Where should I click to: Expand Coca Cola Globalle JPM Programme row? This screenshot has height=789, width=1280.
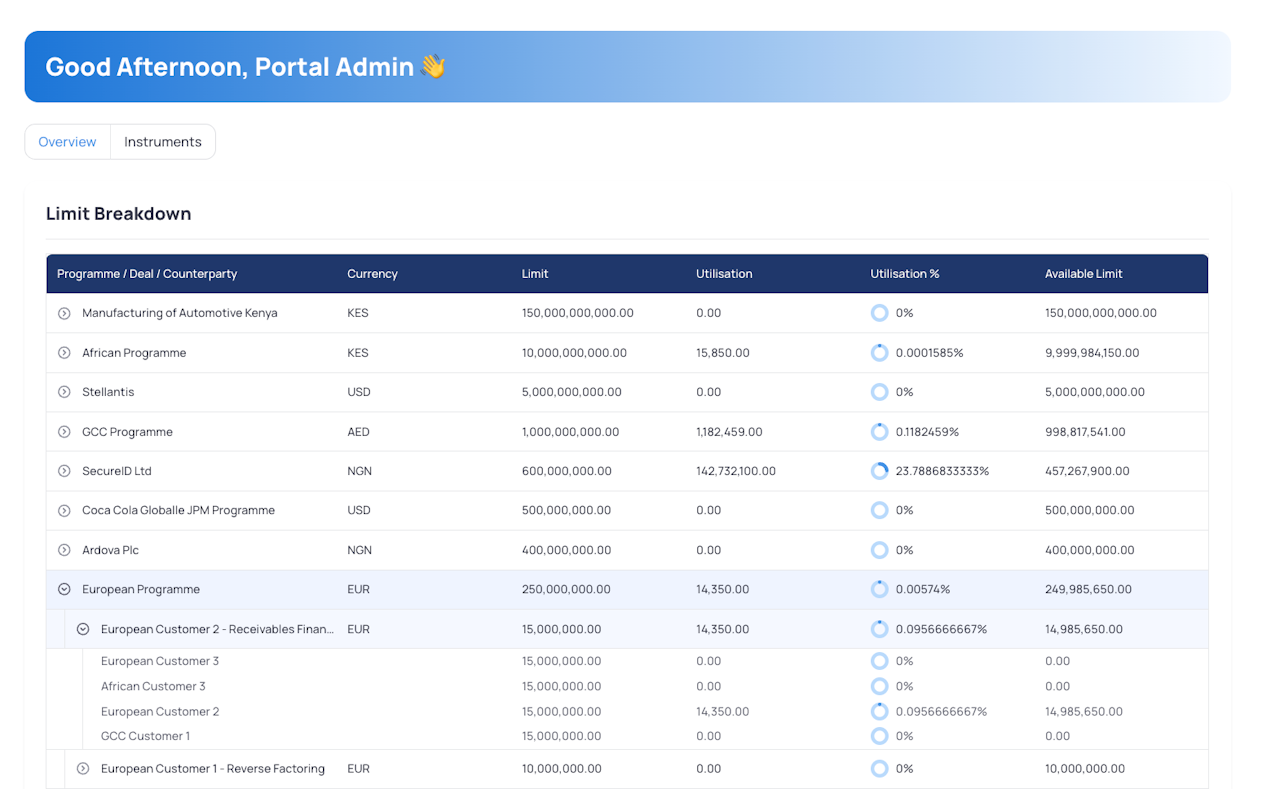tap(64, 510)
